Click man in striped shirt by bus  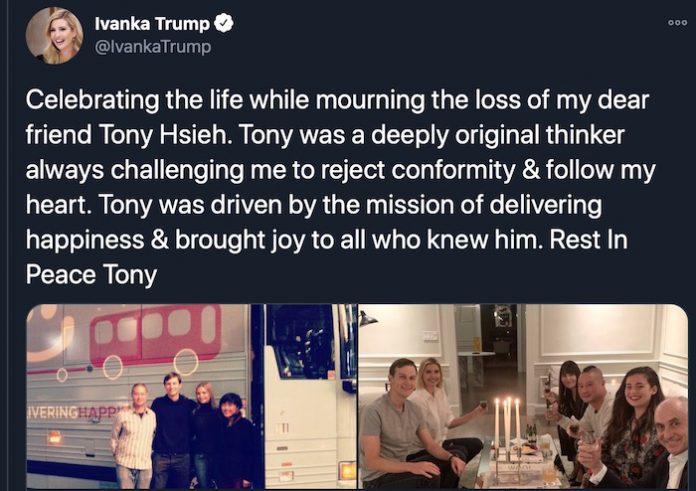pos(133,436)
